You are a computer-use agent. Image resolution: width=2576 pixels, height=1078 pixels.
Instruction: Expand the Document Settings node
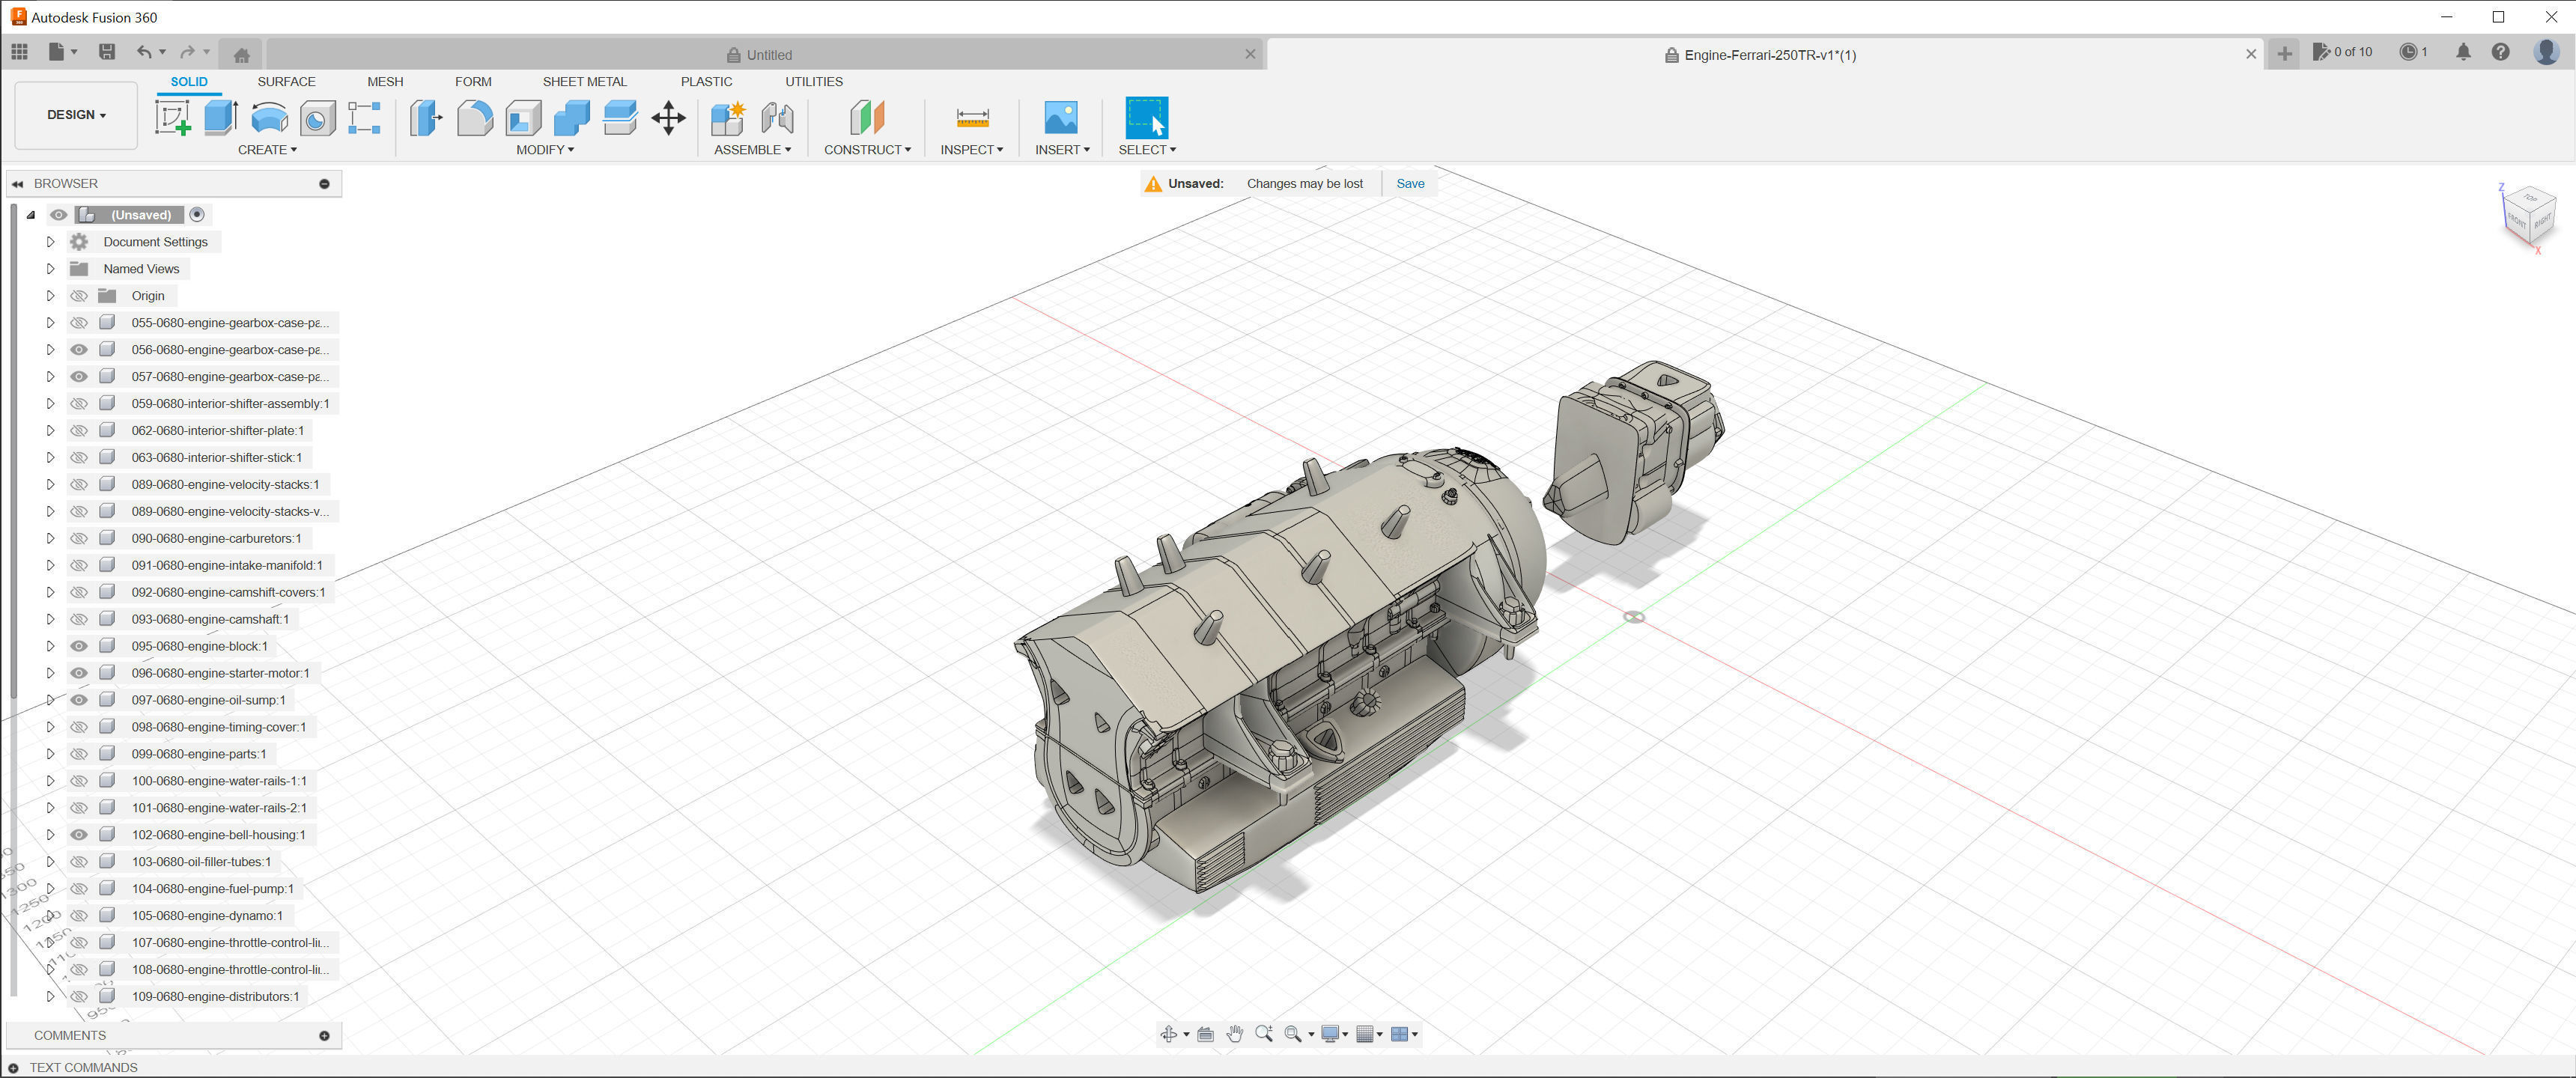pos(50,242)
